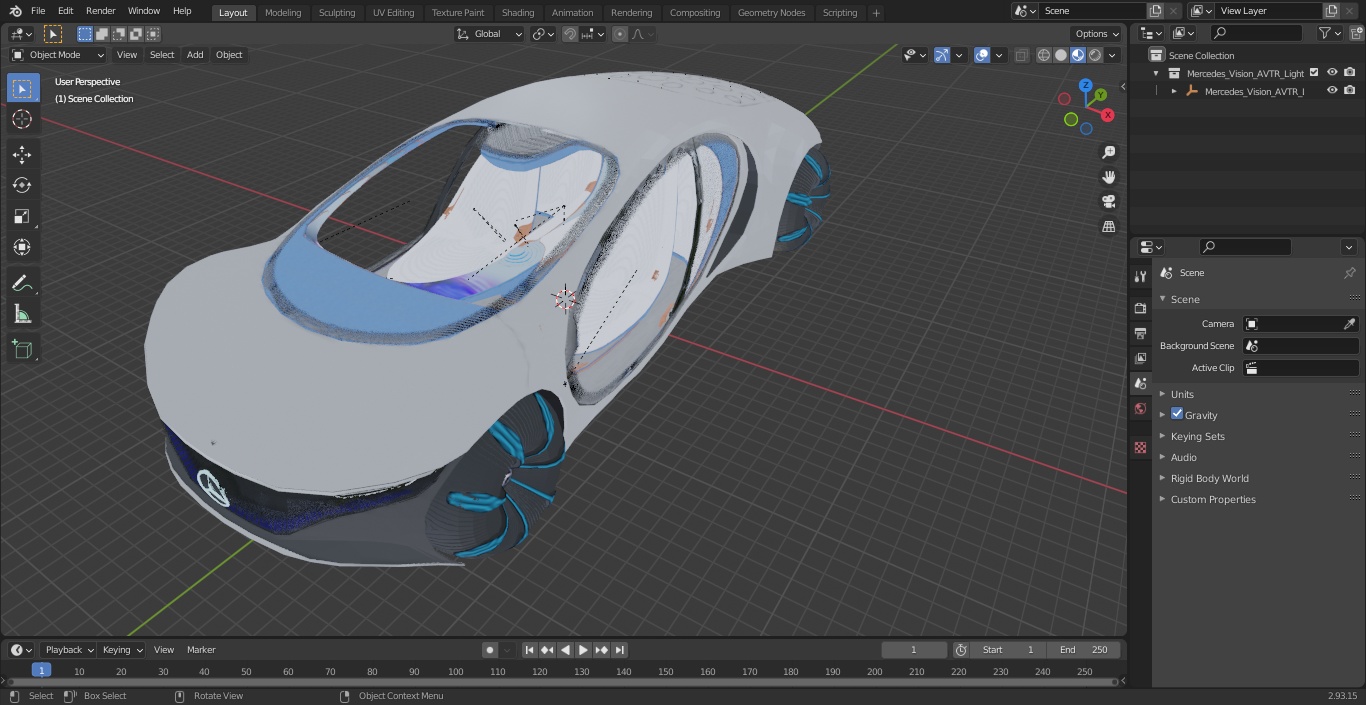Activate the Select Box tool

[22, 88]
